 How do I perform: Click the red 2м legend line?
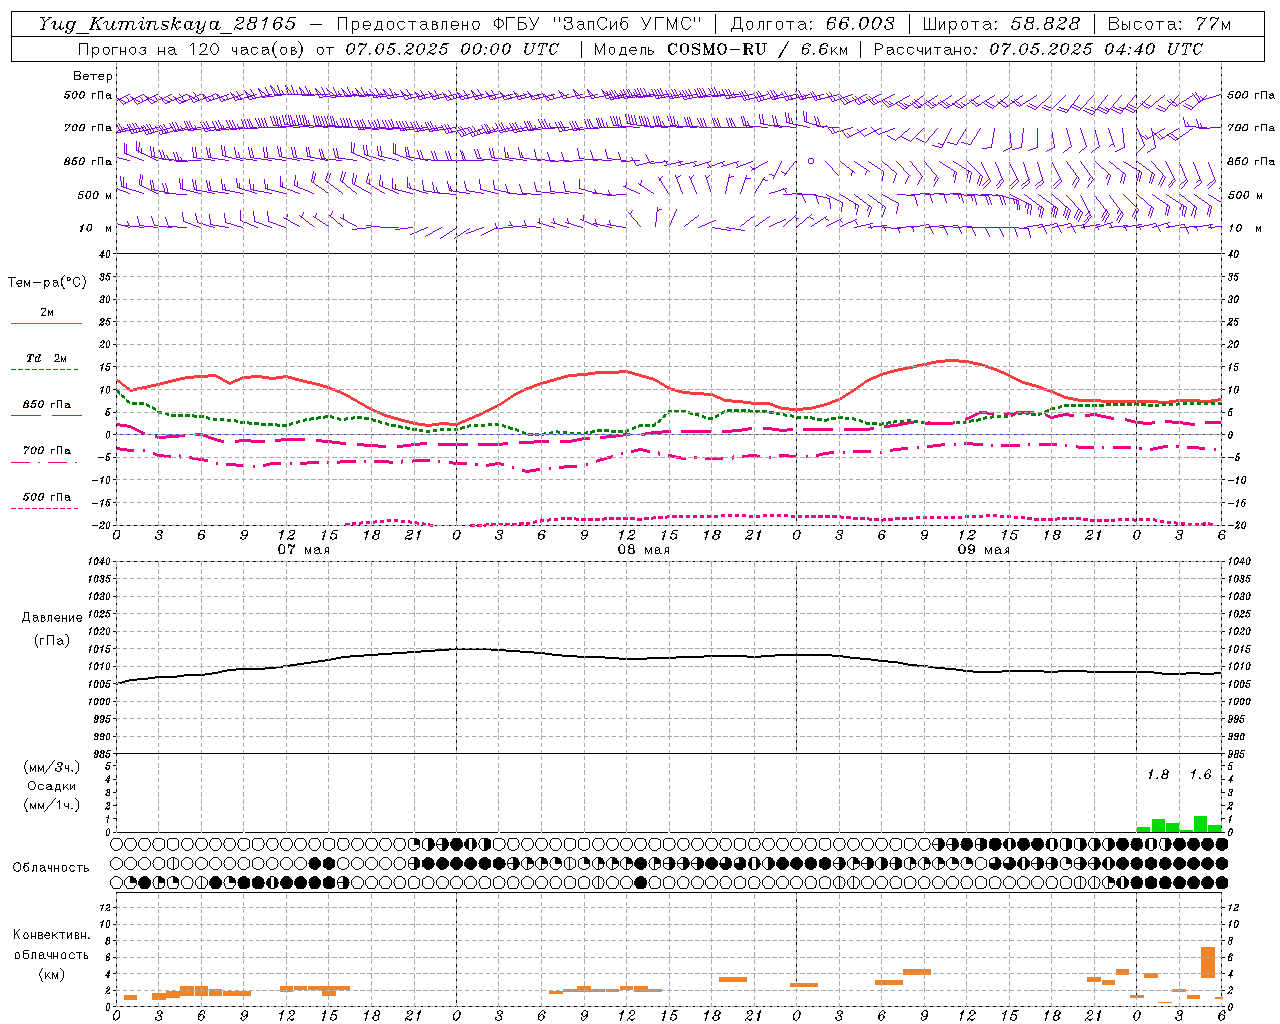tap(46, 323)
